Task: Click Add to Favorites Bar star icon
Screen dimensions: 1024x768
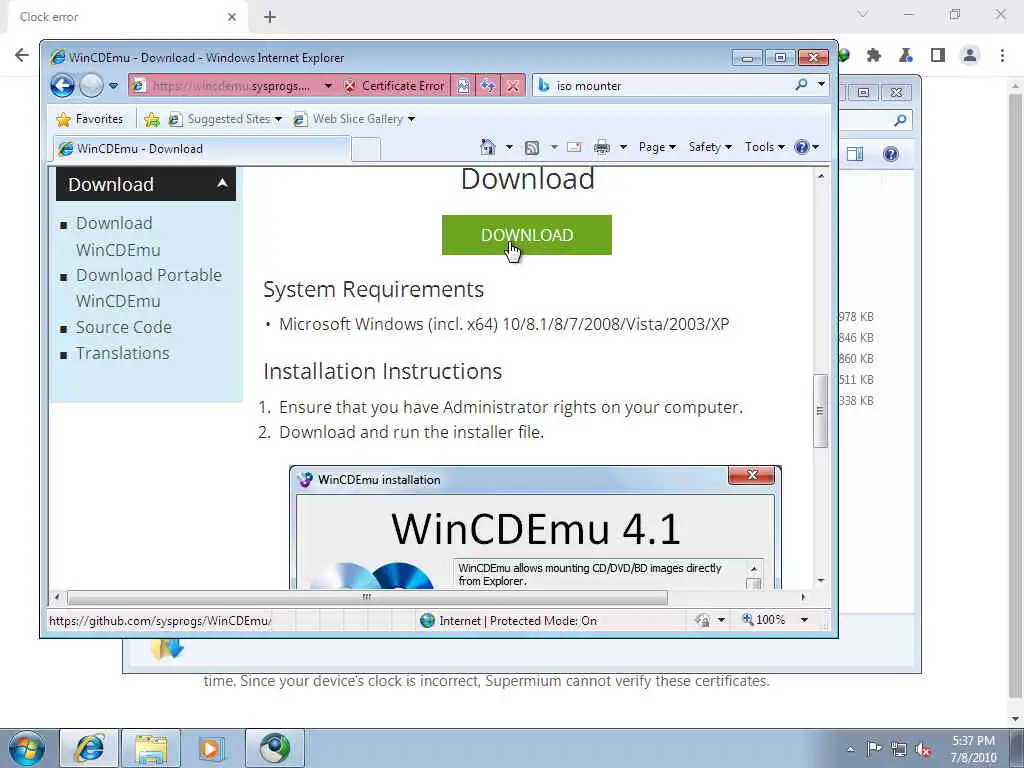Action: pos(152,119)
